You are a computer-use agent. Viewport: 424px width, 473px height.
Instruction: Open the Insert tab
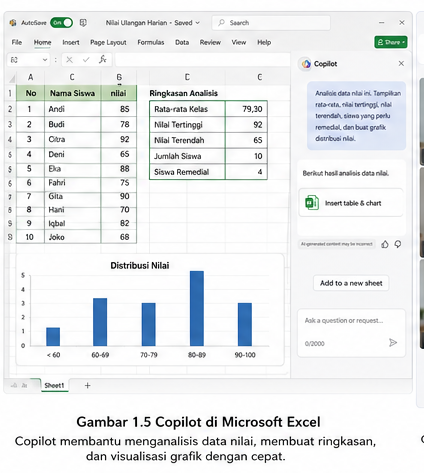tap(71, 42)
